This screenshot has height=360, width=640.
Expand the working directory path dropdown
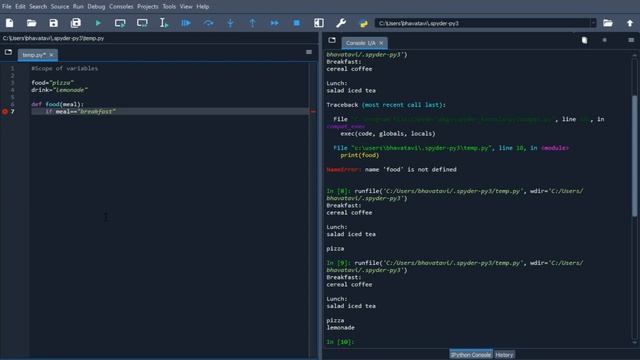pyautogui.click(x=593, y=23)
